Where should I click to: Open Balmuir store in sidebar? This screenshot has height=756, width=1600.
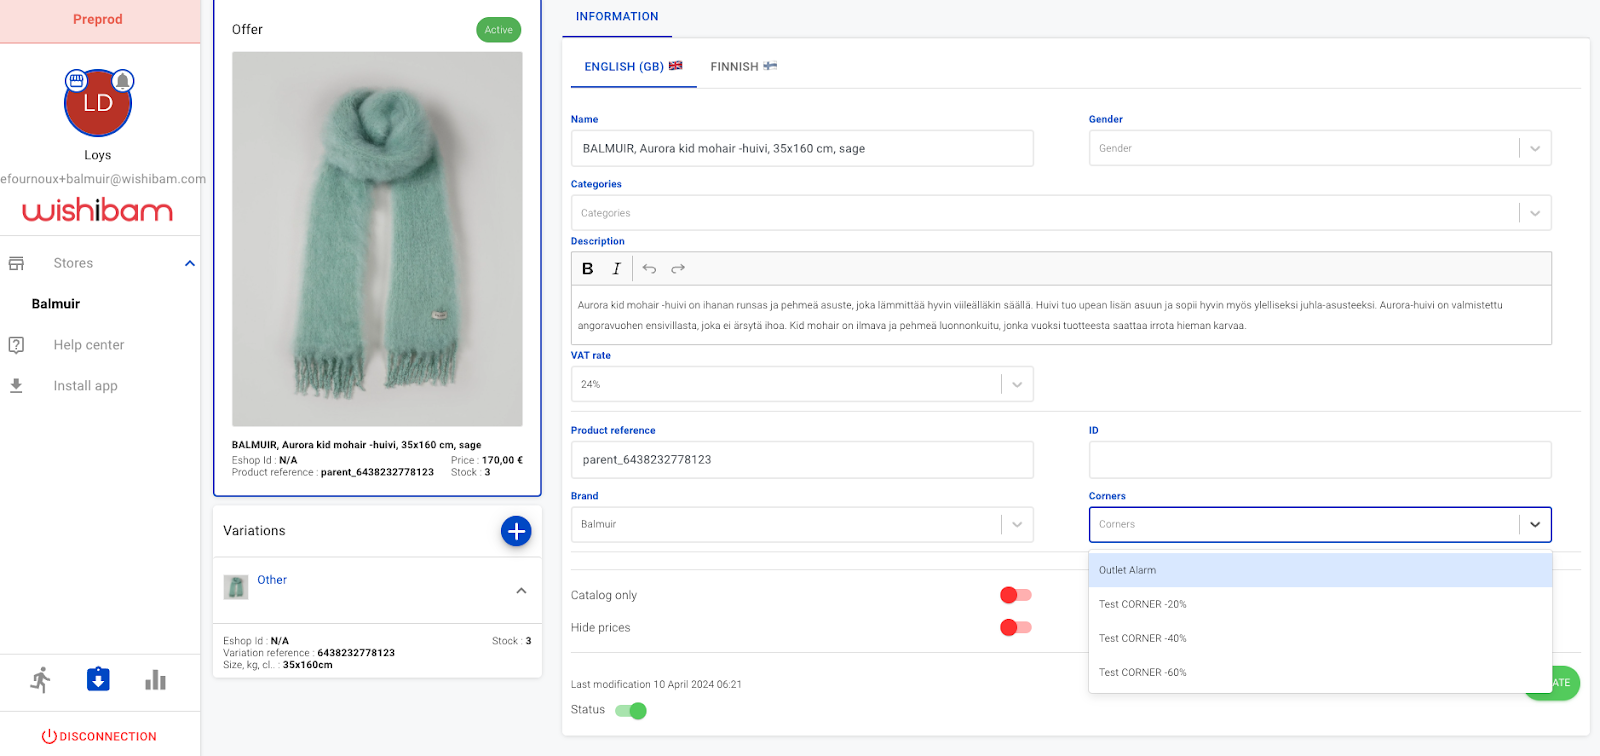click(56, 304)
